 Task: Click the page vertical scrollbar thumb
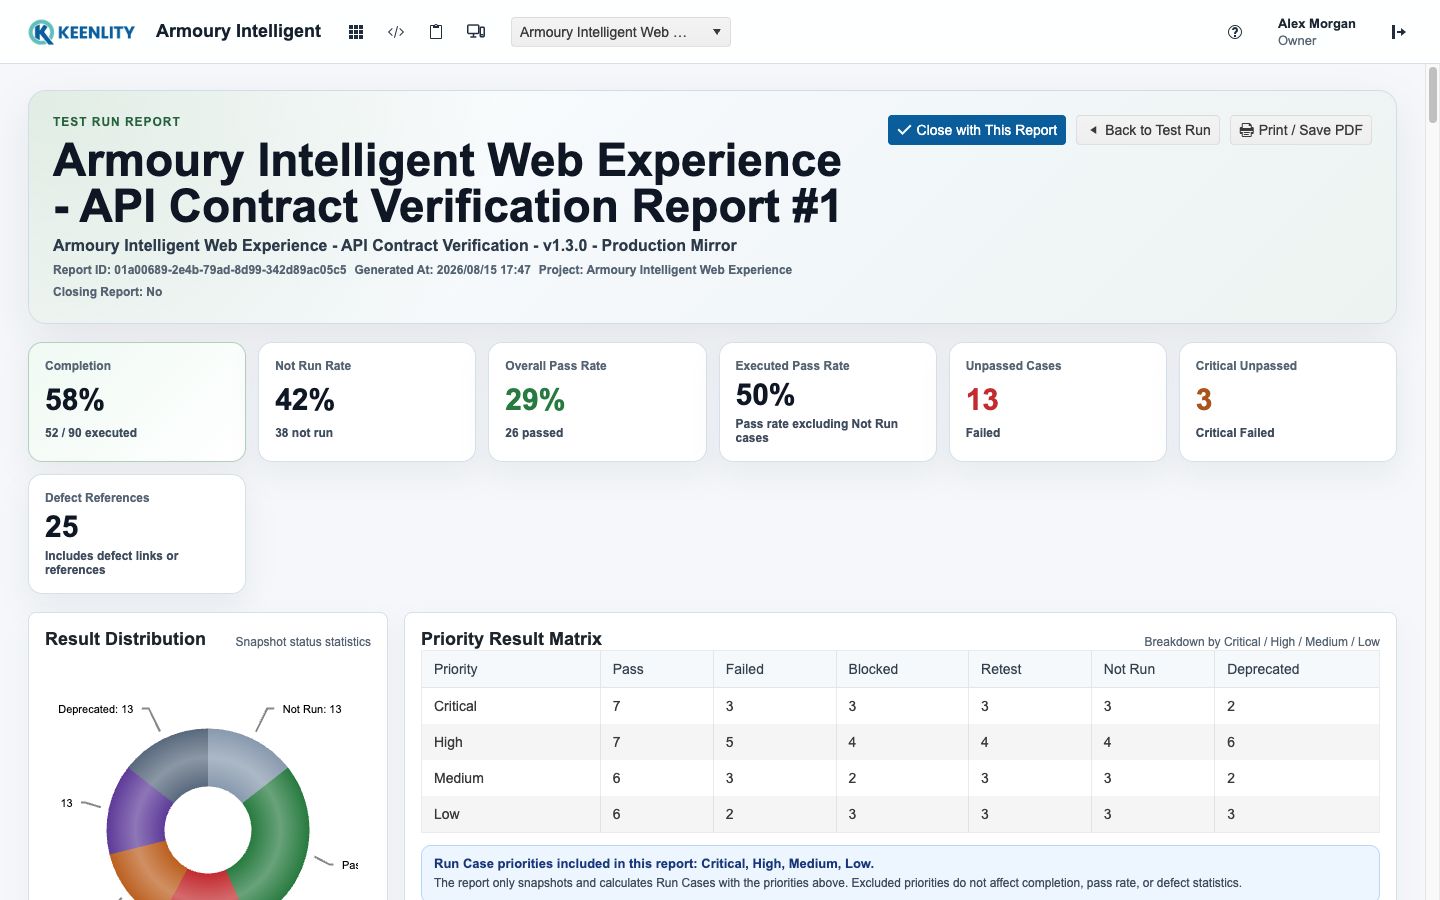[1432, 95]
